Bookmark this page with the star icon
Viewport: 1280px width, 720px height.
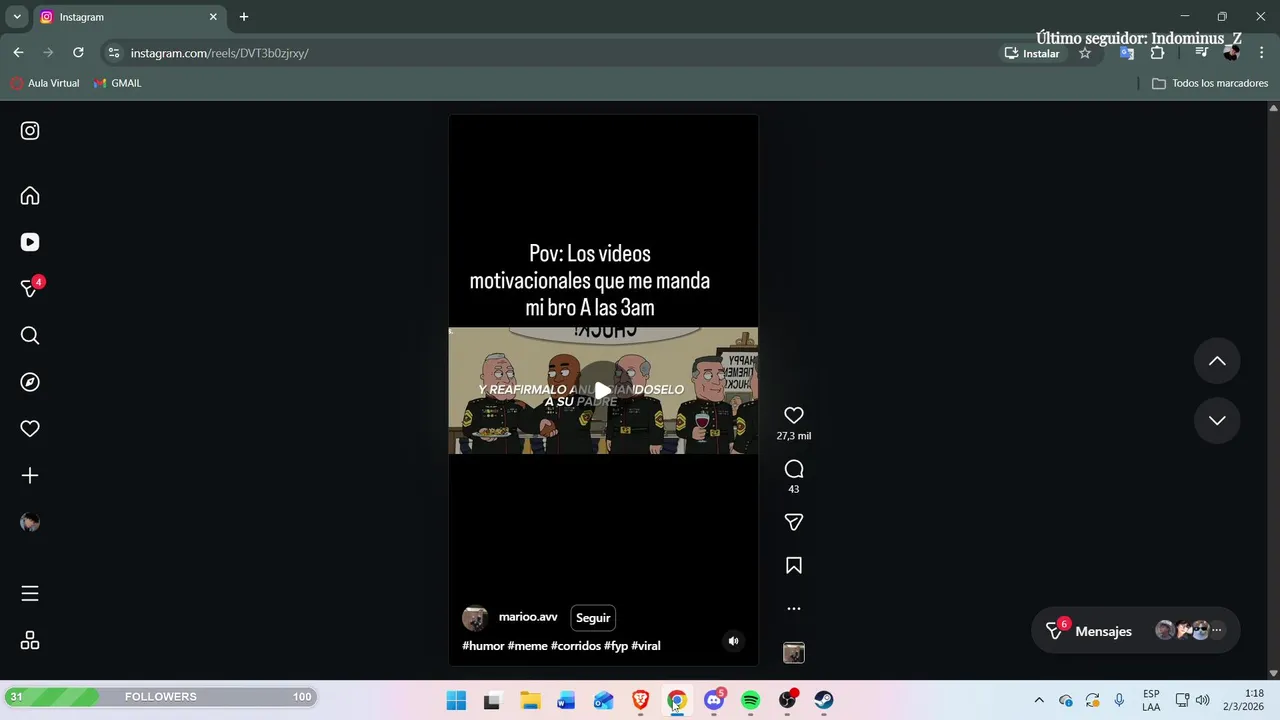(x=1085, y=53)
